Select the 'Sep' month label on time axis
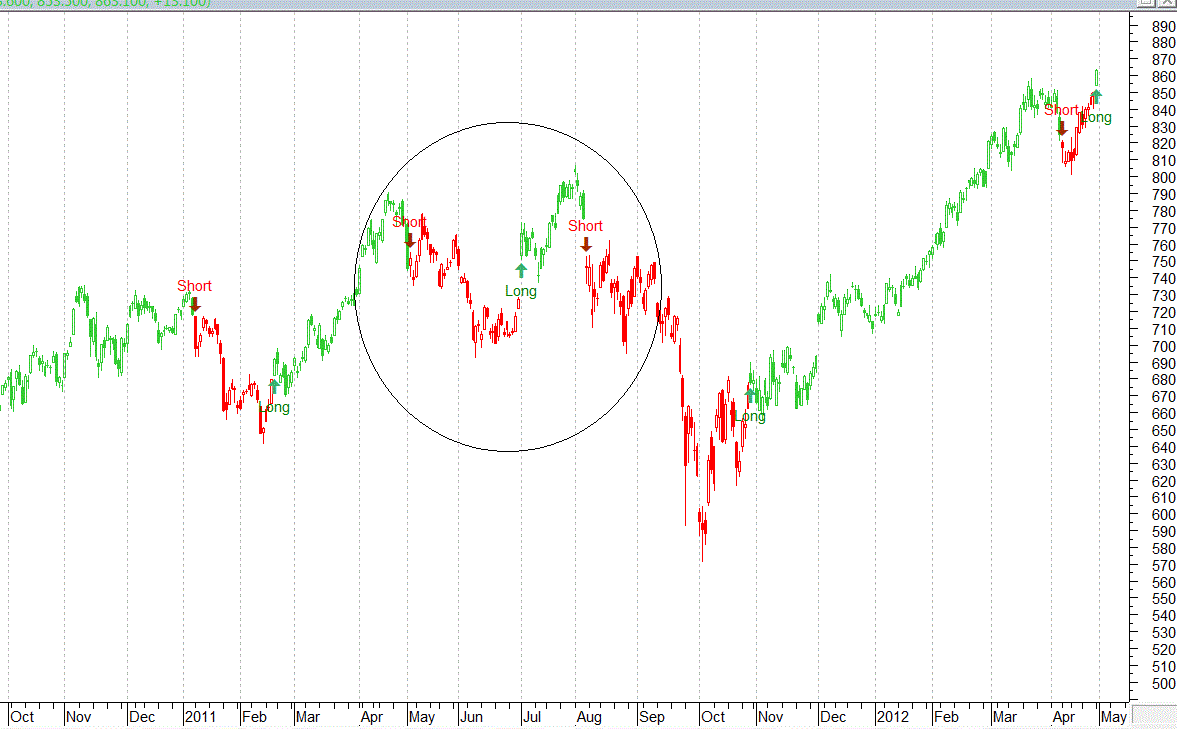 tap(652, 717)
